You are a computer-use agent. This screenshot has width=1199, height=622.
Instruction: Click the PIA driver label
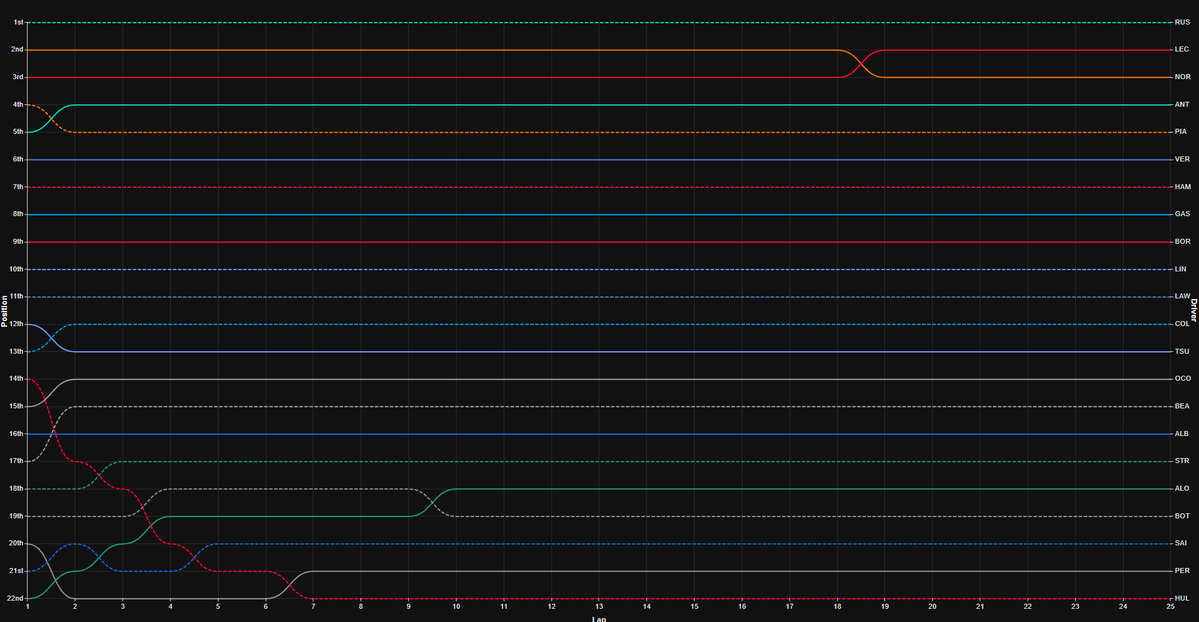click(x=1181, y=132)
